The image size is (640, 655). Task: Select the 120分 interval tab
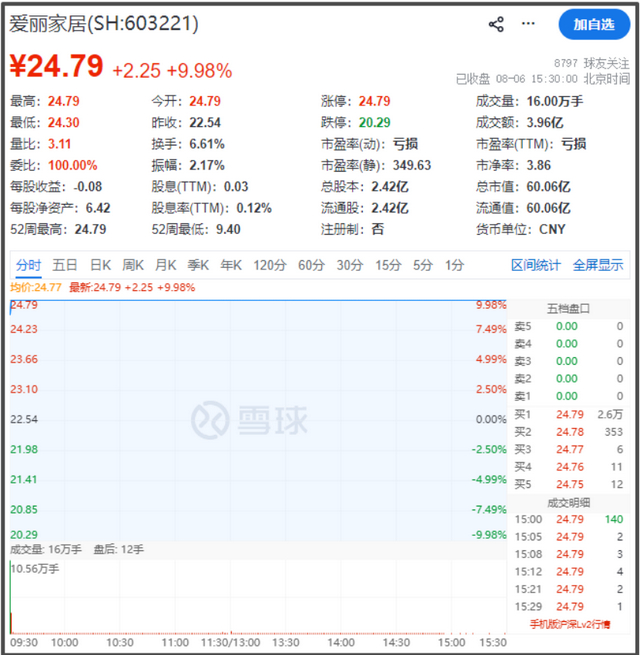270,265
